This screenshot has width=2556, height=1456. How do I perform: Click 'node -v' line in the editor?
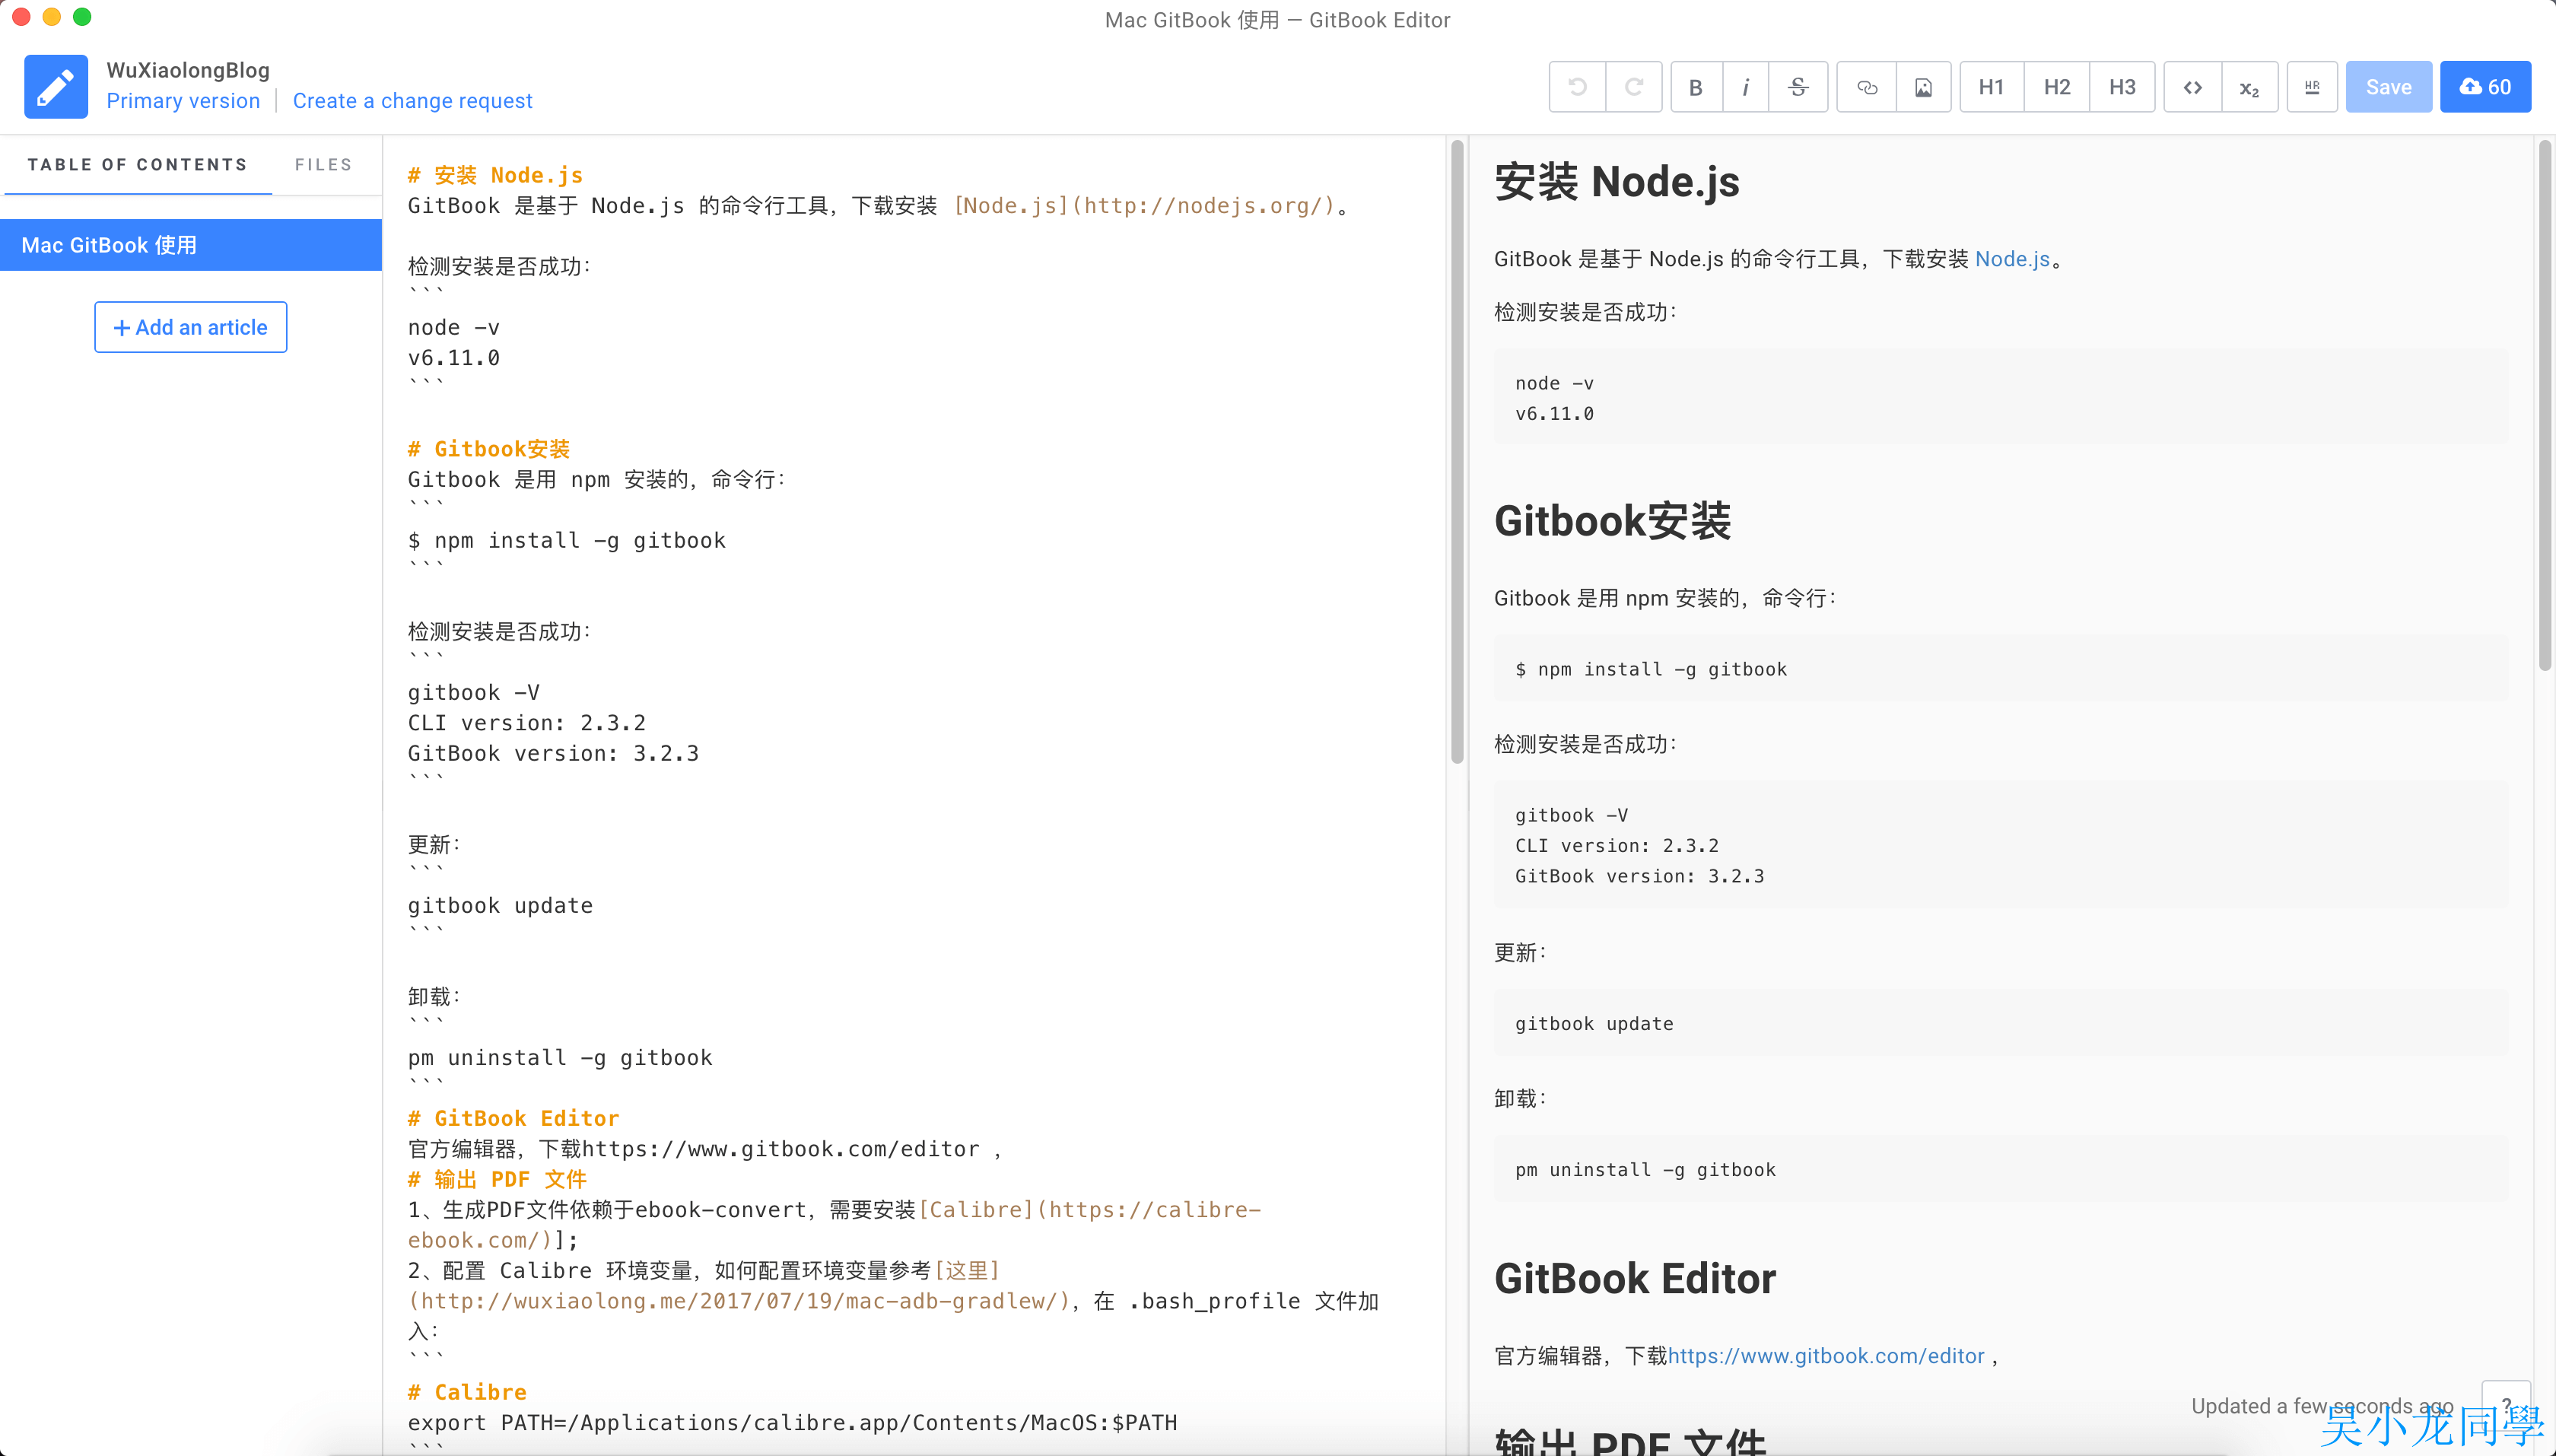(454, 327)
